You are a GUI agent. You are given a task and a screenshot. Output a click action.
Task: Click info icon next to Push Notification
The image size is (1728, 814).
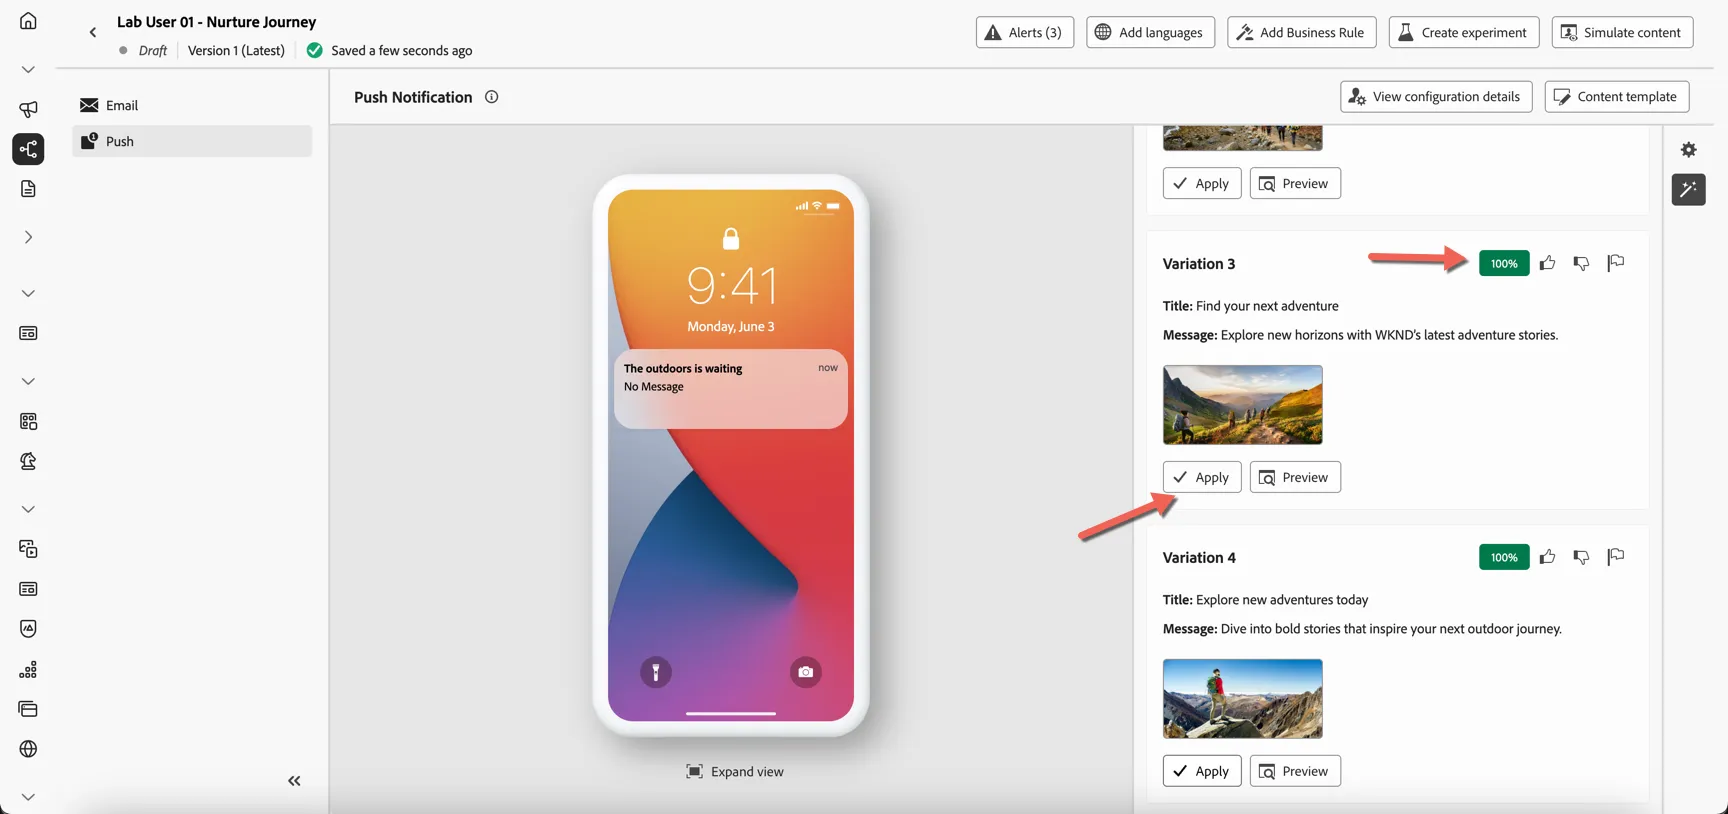coord(491,97)
